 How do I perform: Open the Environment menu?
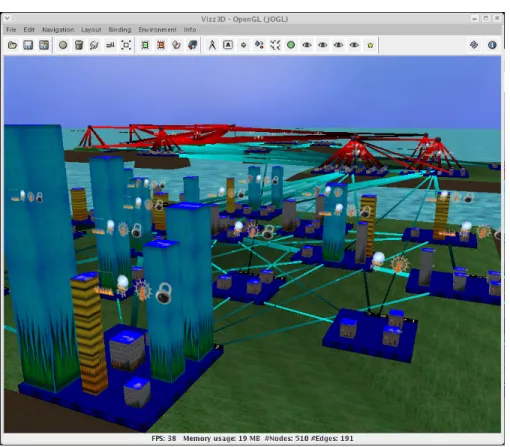coord(157,30)
